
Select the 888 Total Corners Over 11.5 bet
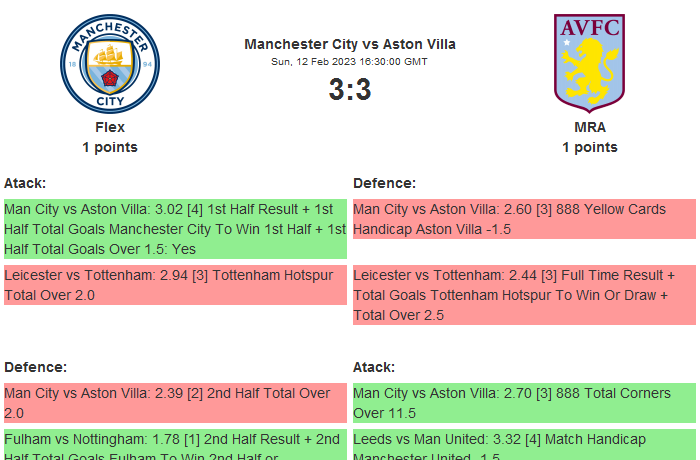(x=524, y=403)
